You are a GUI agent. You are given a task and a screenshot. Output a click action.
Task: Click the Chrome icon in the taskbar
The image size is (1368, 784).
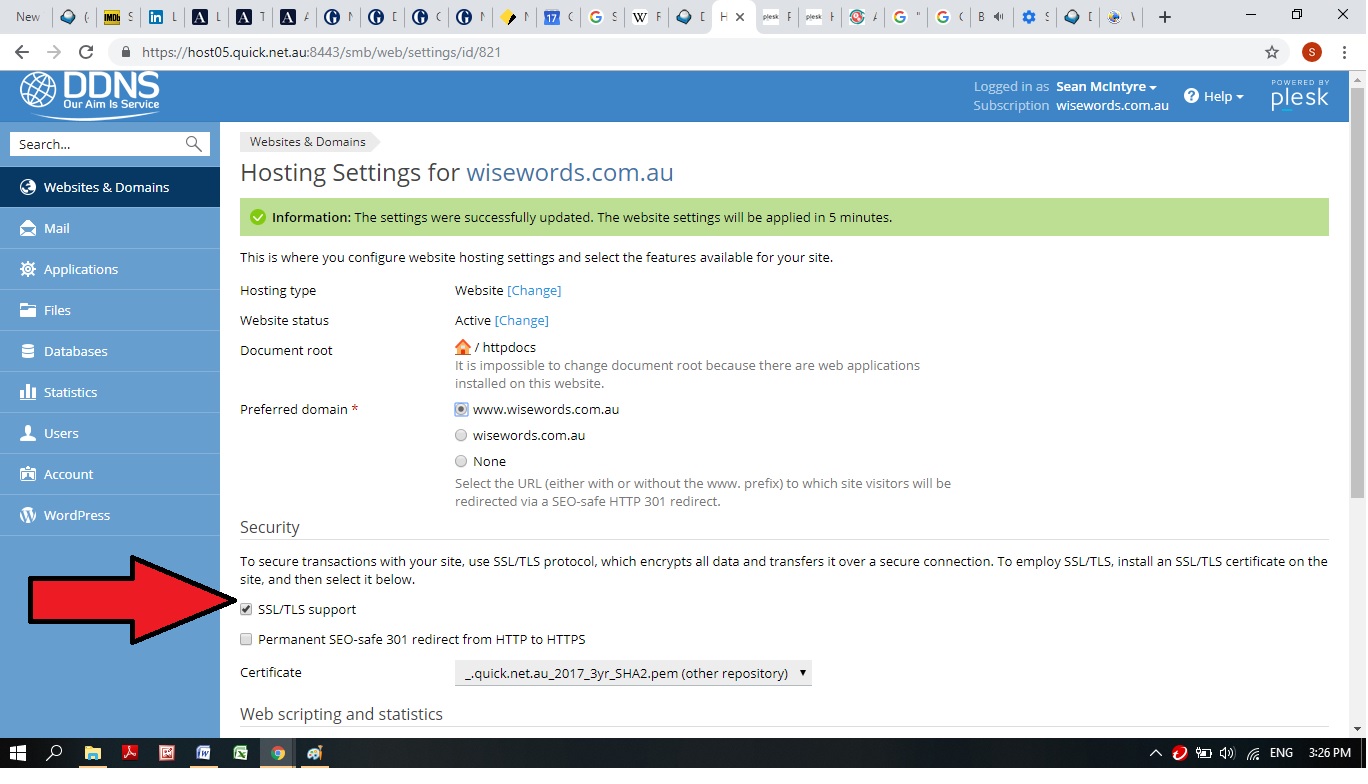point(278,753)
